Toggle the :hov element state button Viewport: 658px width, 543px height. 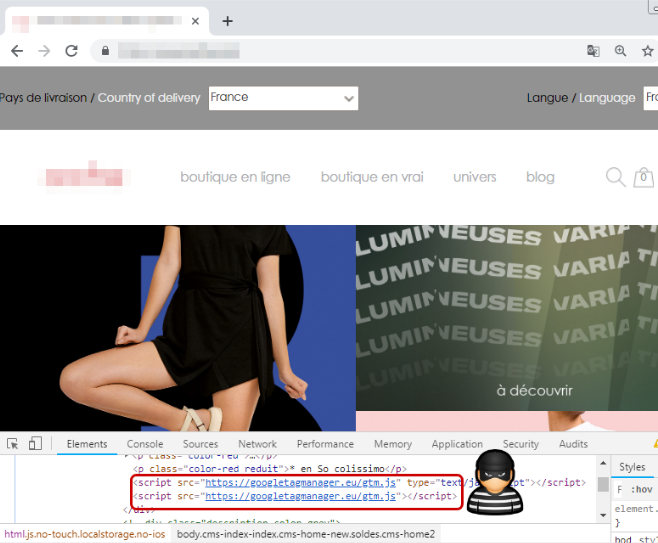[642, 489]
